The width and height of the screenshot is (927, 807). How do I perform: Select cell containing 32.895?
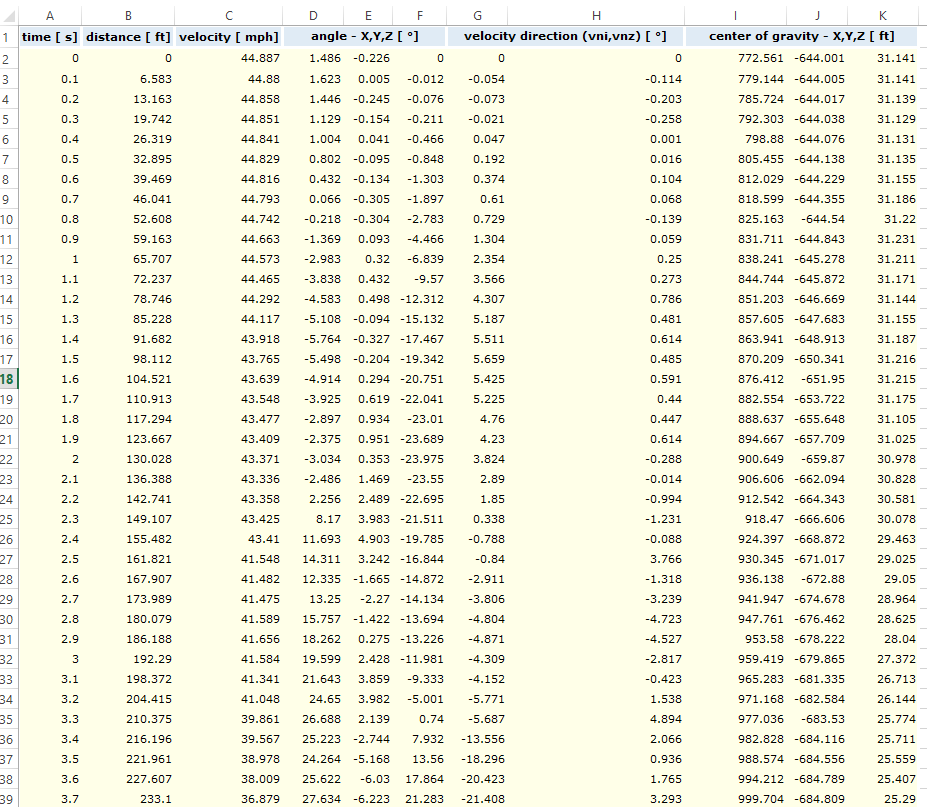pos(128,159)
